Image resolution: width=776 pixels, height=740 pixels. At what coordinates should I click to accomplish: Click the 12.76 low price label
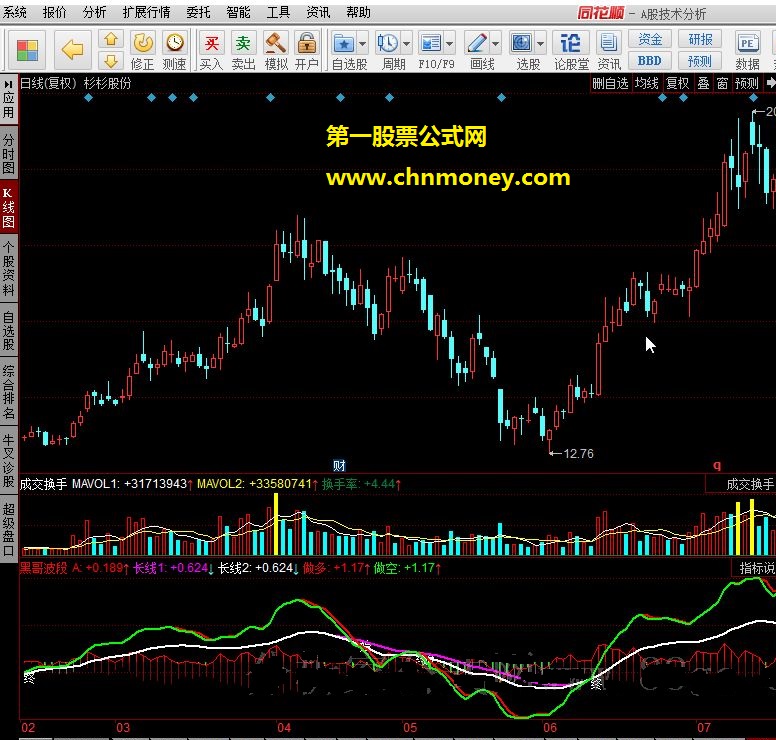578,453
